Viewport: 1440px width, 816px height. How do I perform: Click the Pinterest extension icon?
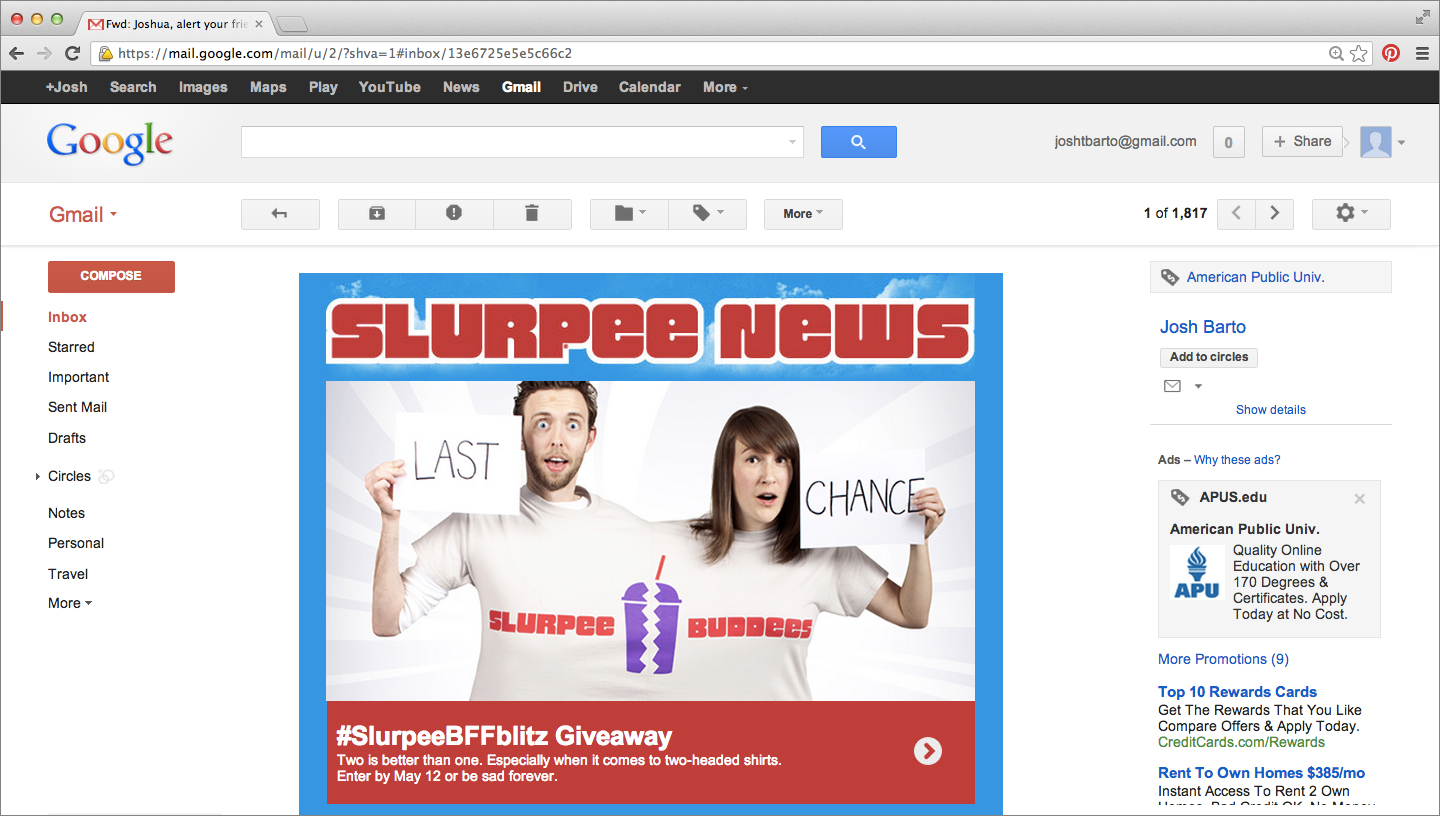pyautogui.click(x=1391, y=53)
